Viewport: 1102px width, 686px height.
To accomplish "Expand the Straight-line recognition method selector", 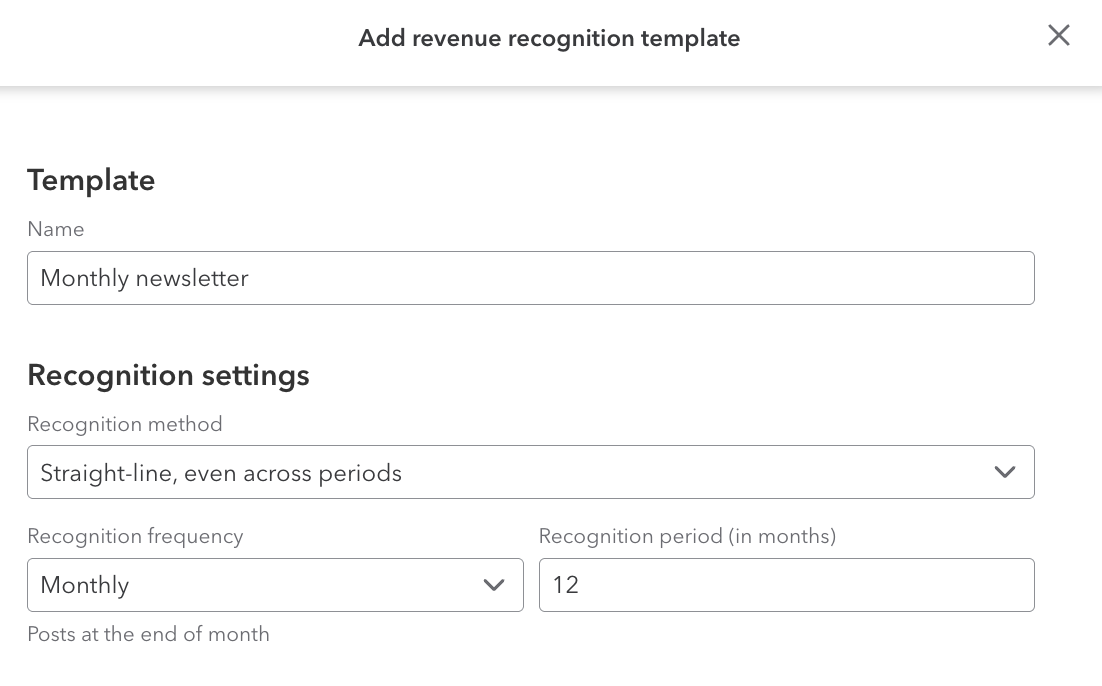I will 530,471.
